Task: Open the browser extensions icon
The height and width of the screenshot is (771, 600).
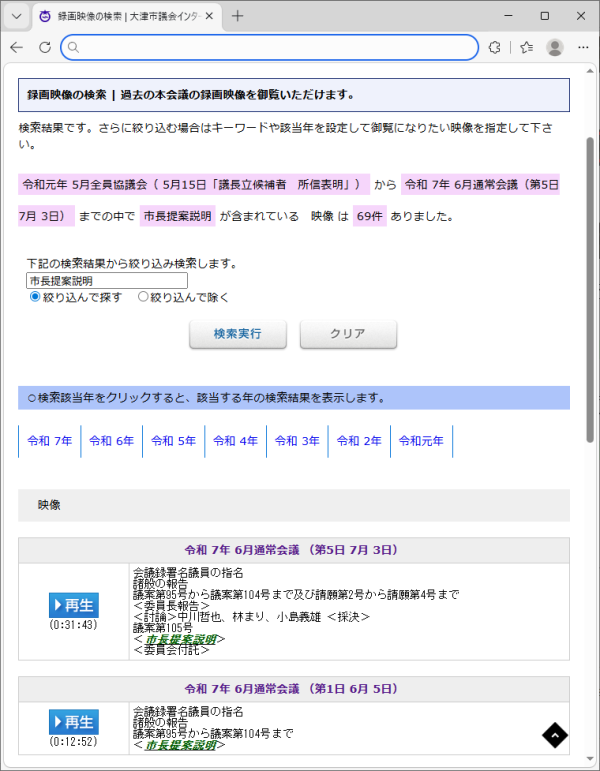Action: pos(495,48)
